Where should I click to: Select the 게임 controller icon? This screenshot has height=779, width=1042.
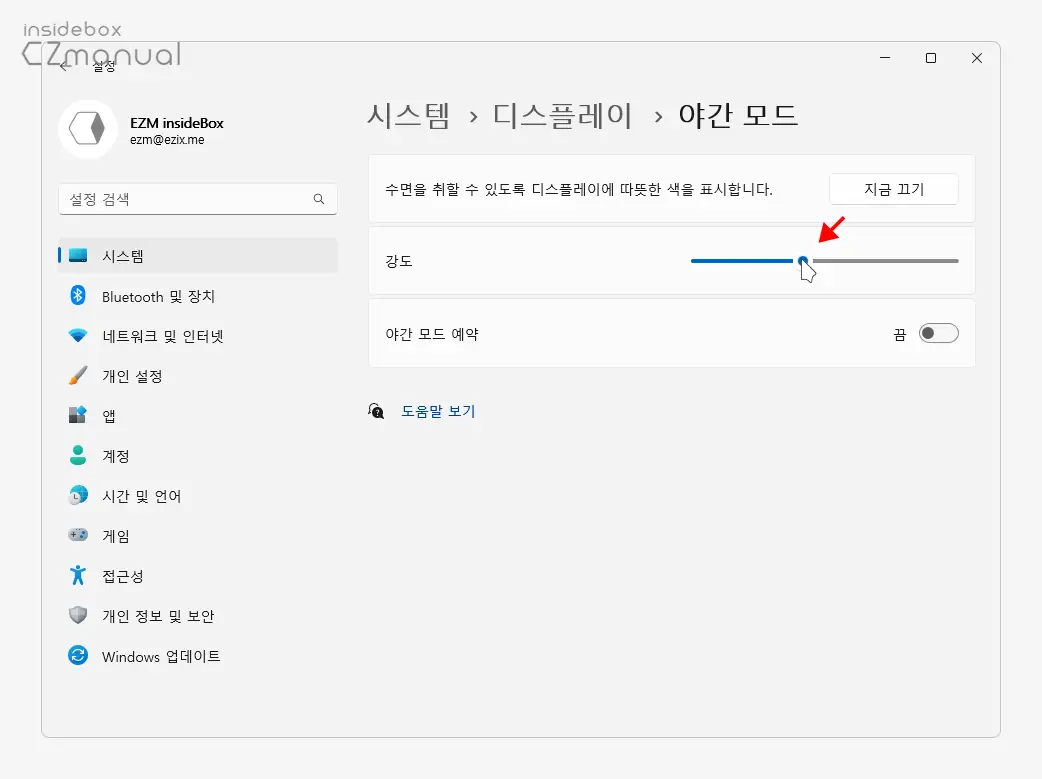[78, 536]
